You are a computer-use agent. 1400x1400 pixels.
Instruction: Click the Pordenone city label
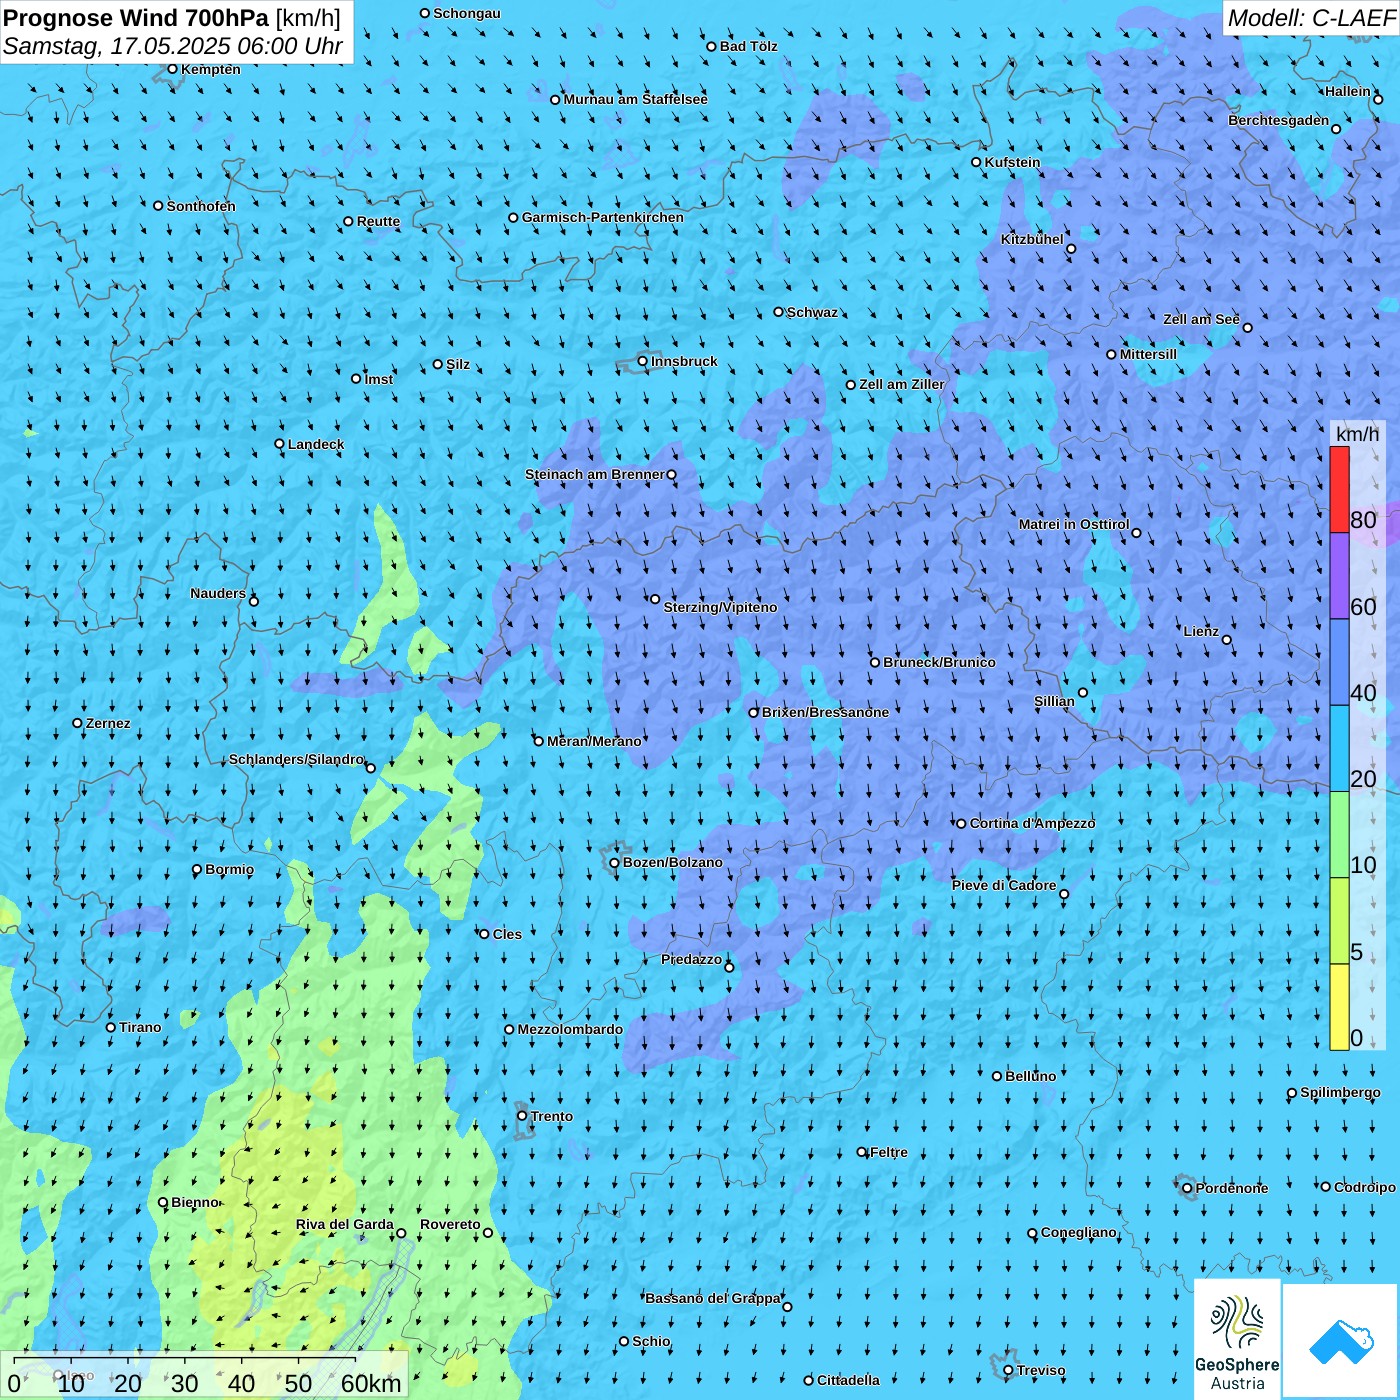click(x=1232, y=1188)
